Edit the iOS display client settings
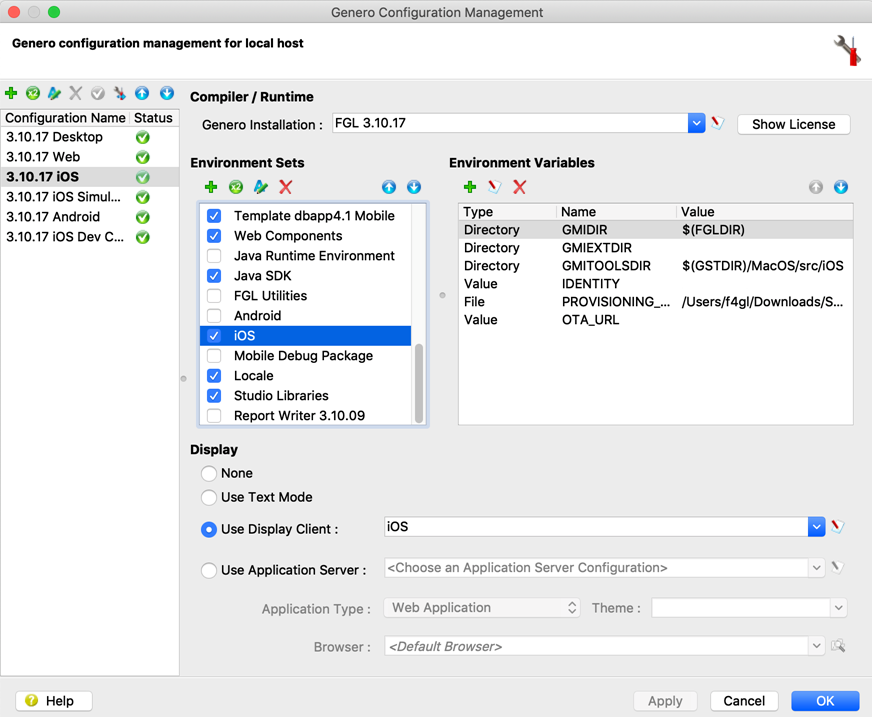 click(838, 526)
